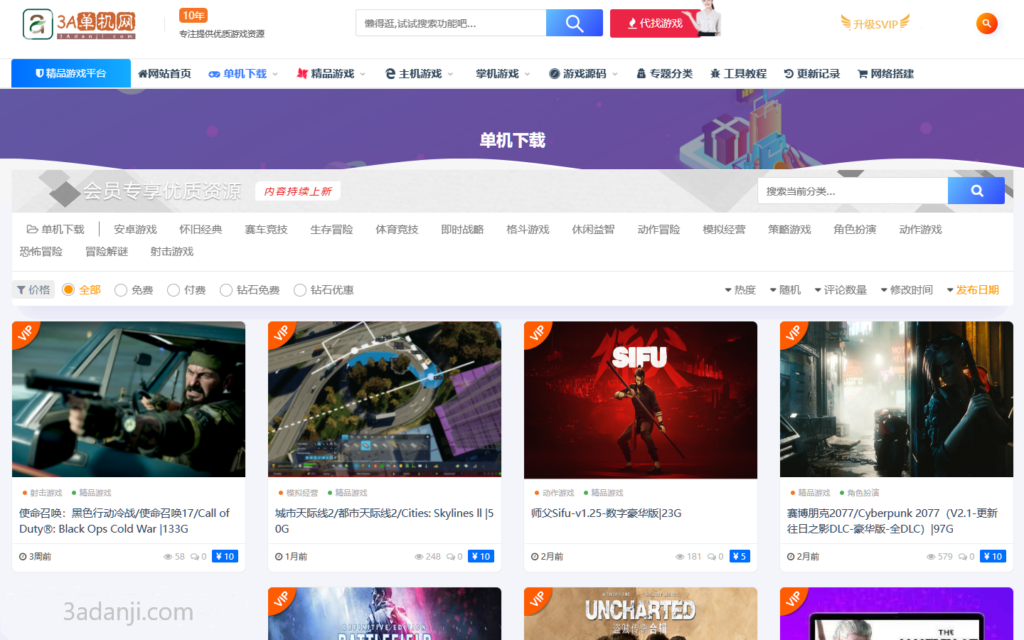Select the 怀旧经典 category link
Viewport: 1024px width, 640px height.
click(200, 229)
